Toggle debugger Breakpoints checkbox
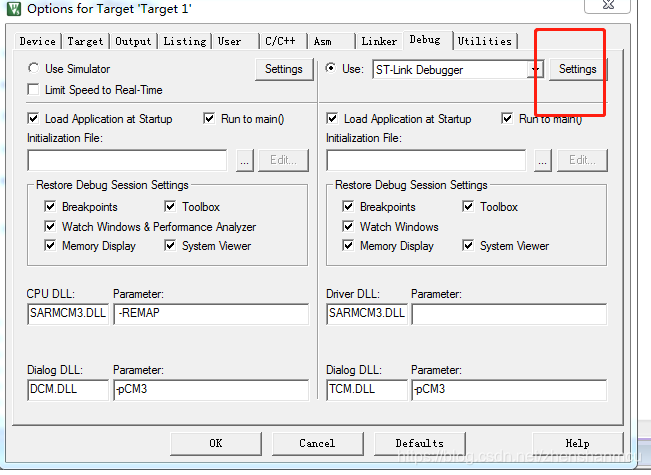The width and height of the screenshot is (651, 475). 348,206
